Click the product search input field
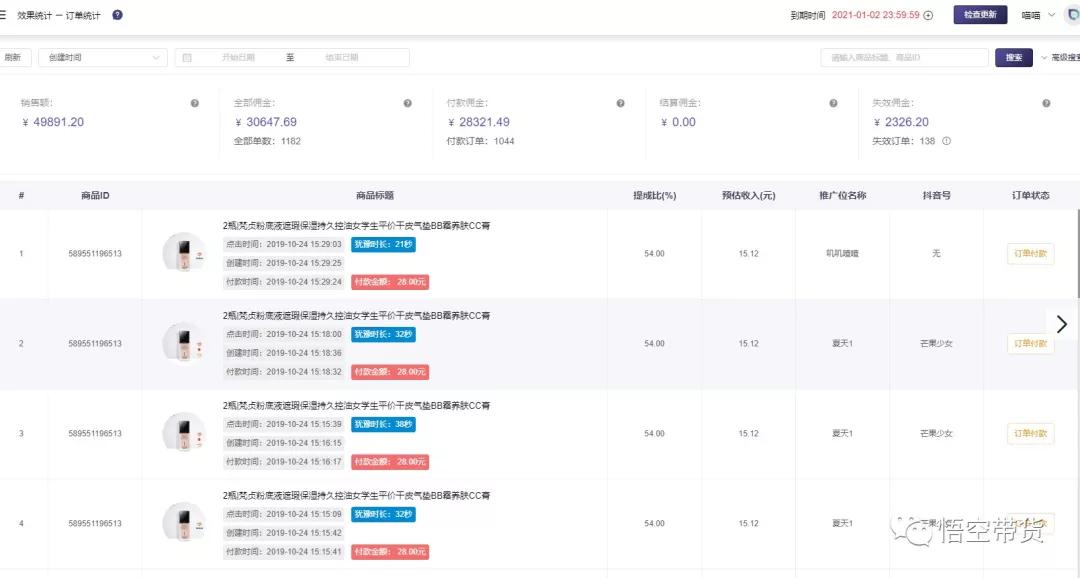This screenshot has width=1080, height=578. (904, 58)
